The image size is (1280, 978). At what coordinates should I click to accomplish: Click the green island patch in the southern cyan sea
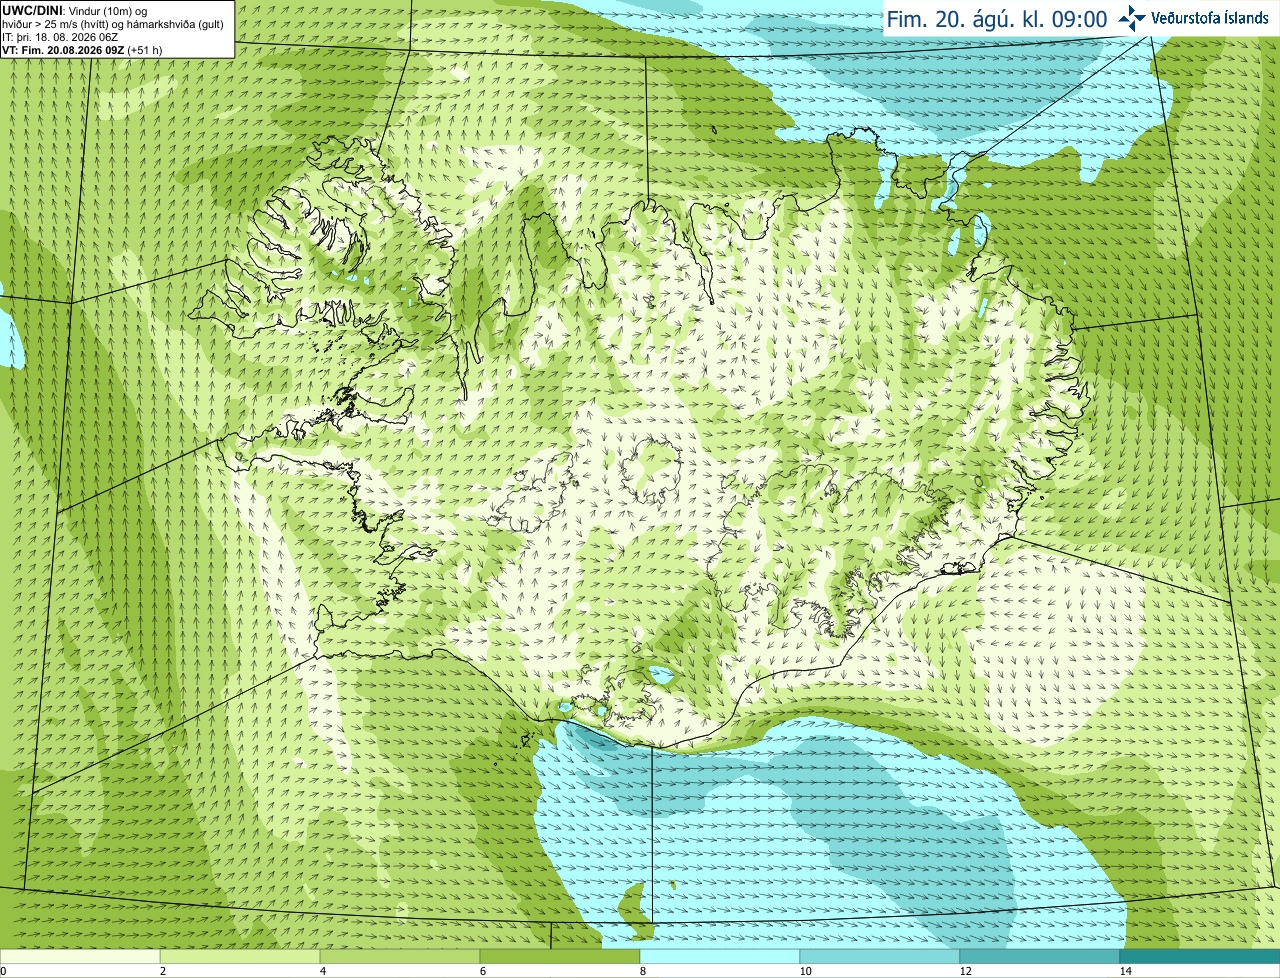632,907
